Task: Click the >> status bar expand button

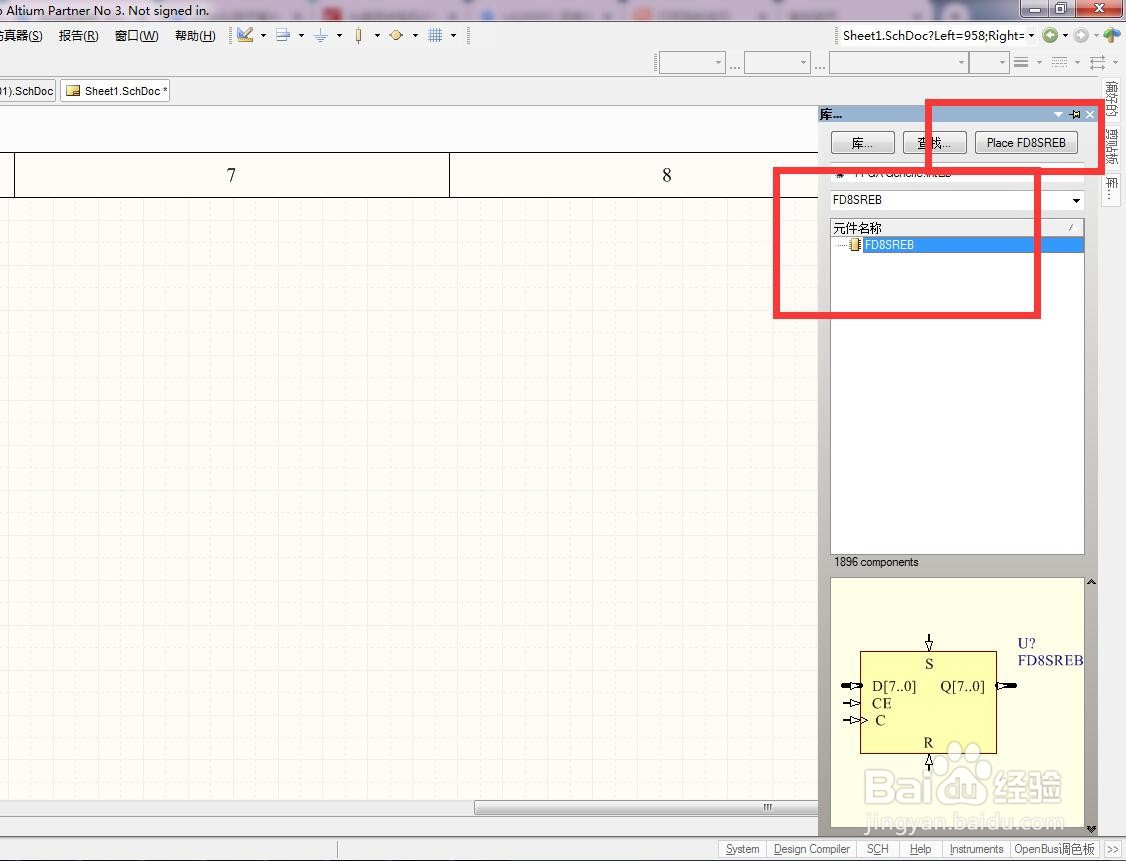Action: pyautogui.click(x=1112, y=849)
